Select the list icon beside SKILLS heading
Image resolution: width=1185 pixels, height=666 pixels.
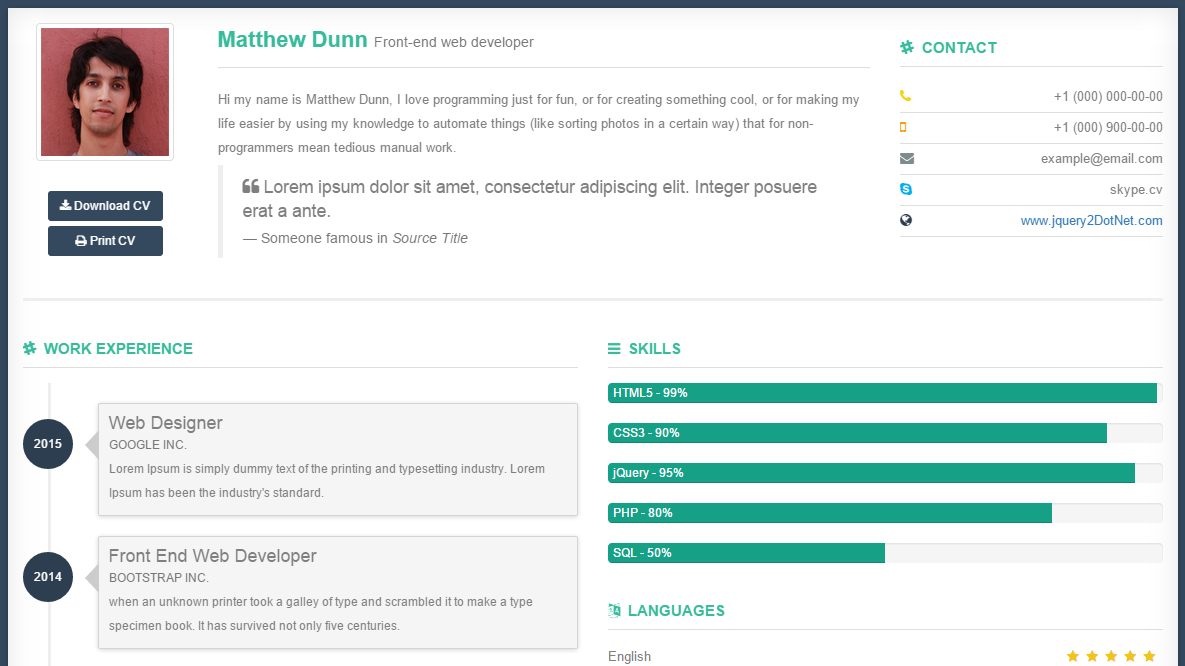pos(612,348)
